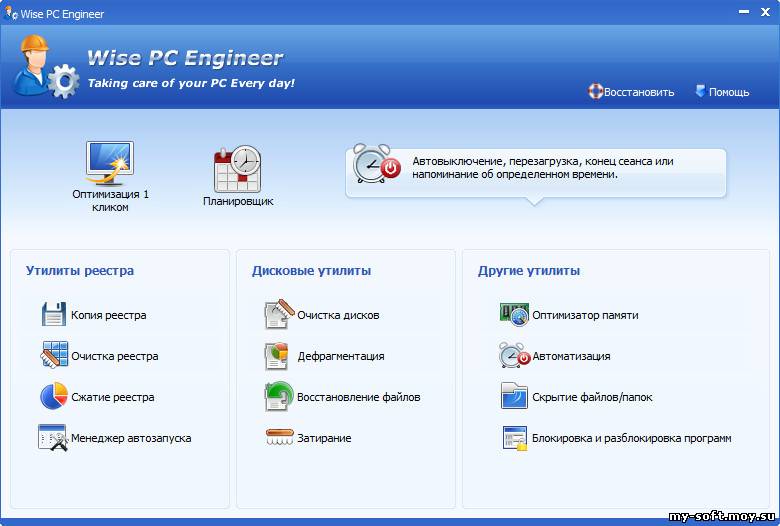
Task: Click the Копия реестра floppy disk icon
Action: click(54, 314)
